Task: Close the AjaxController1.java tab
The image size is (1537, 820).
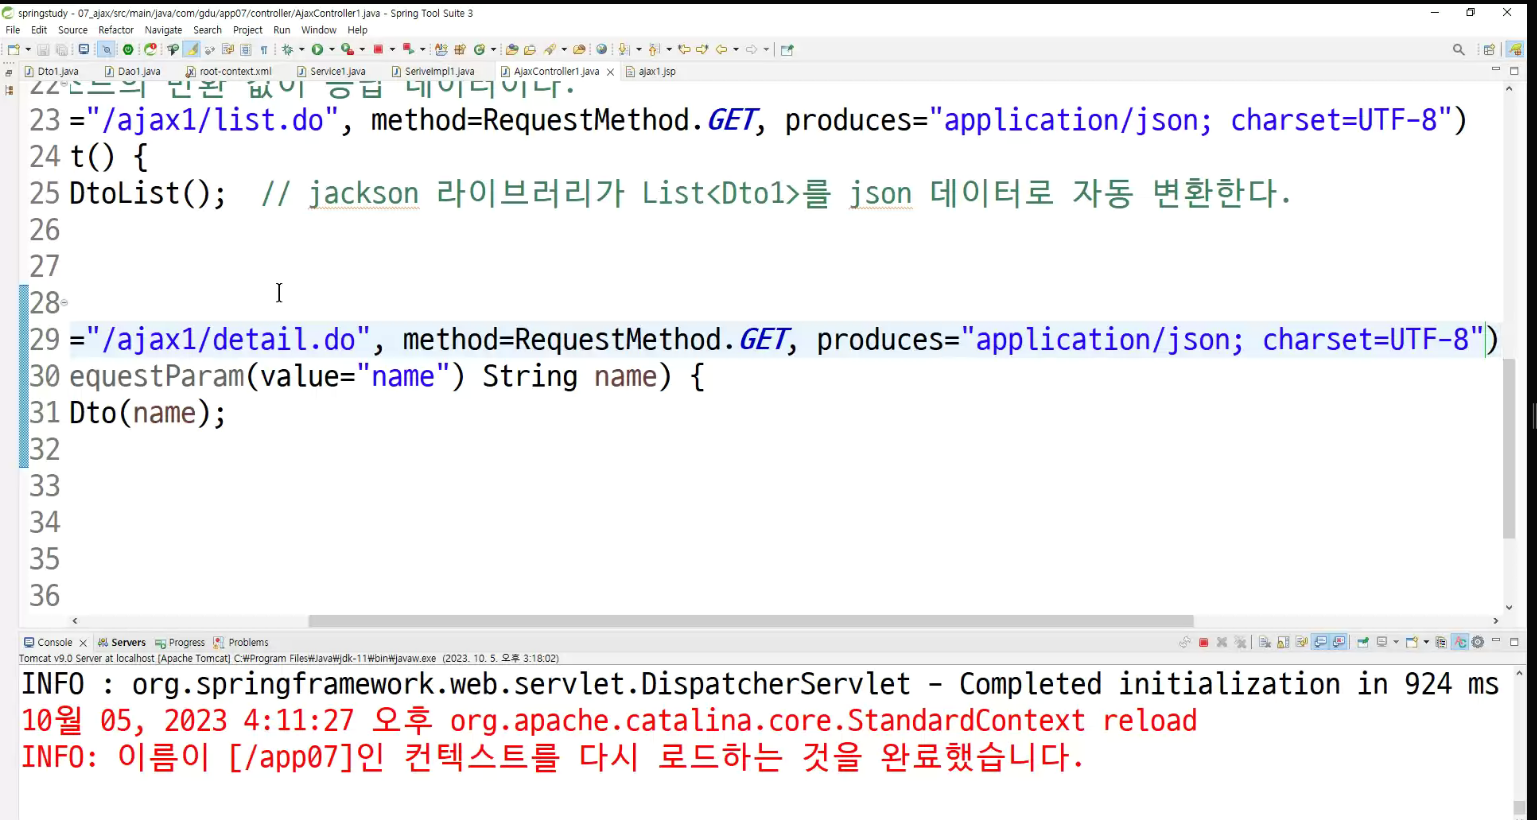Action: pyautogui.click(x=610, y=72)
